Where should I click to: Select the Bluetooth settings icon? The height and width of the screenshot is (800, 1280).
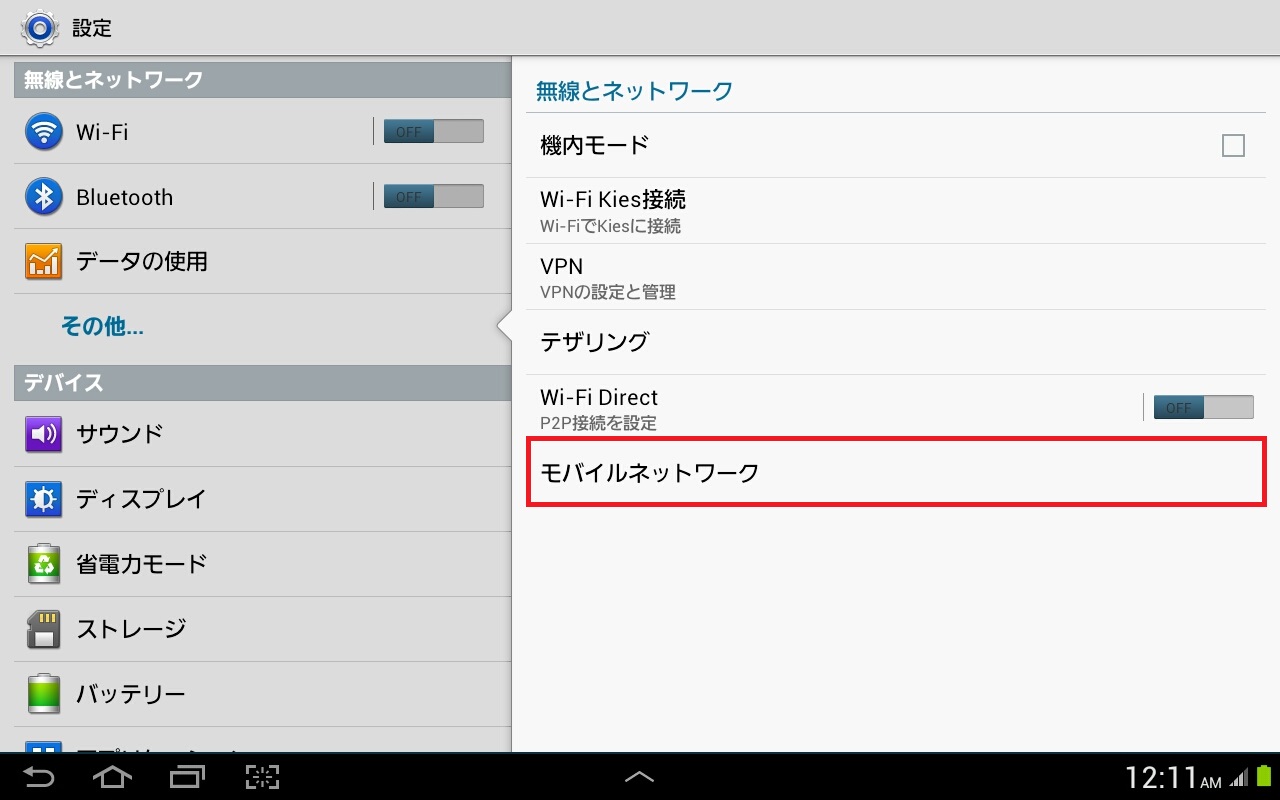click(41, 196)
